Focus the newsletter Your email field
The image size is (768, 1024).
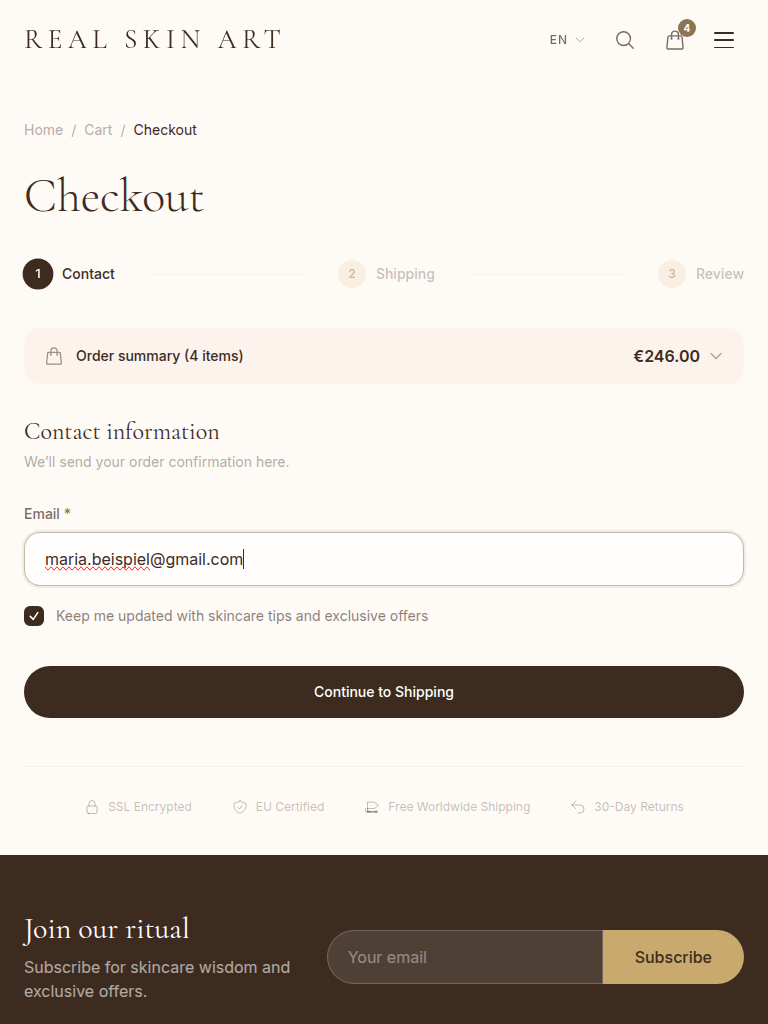(465, 957)
